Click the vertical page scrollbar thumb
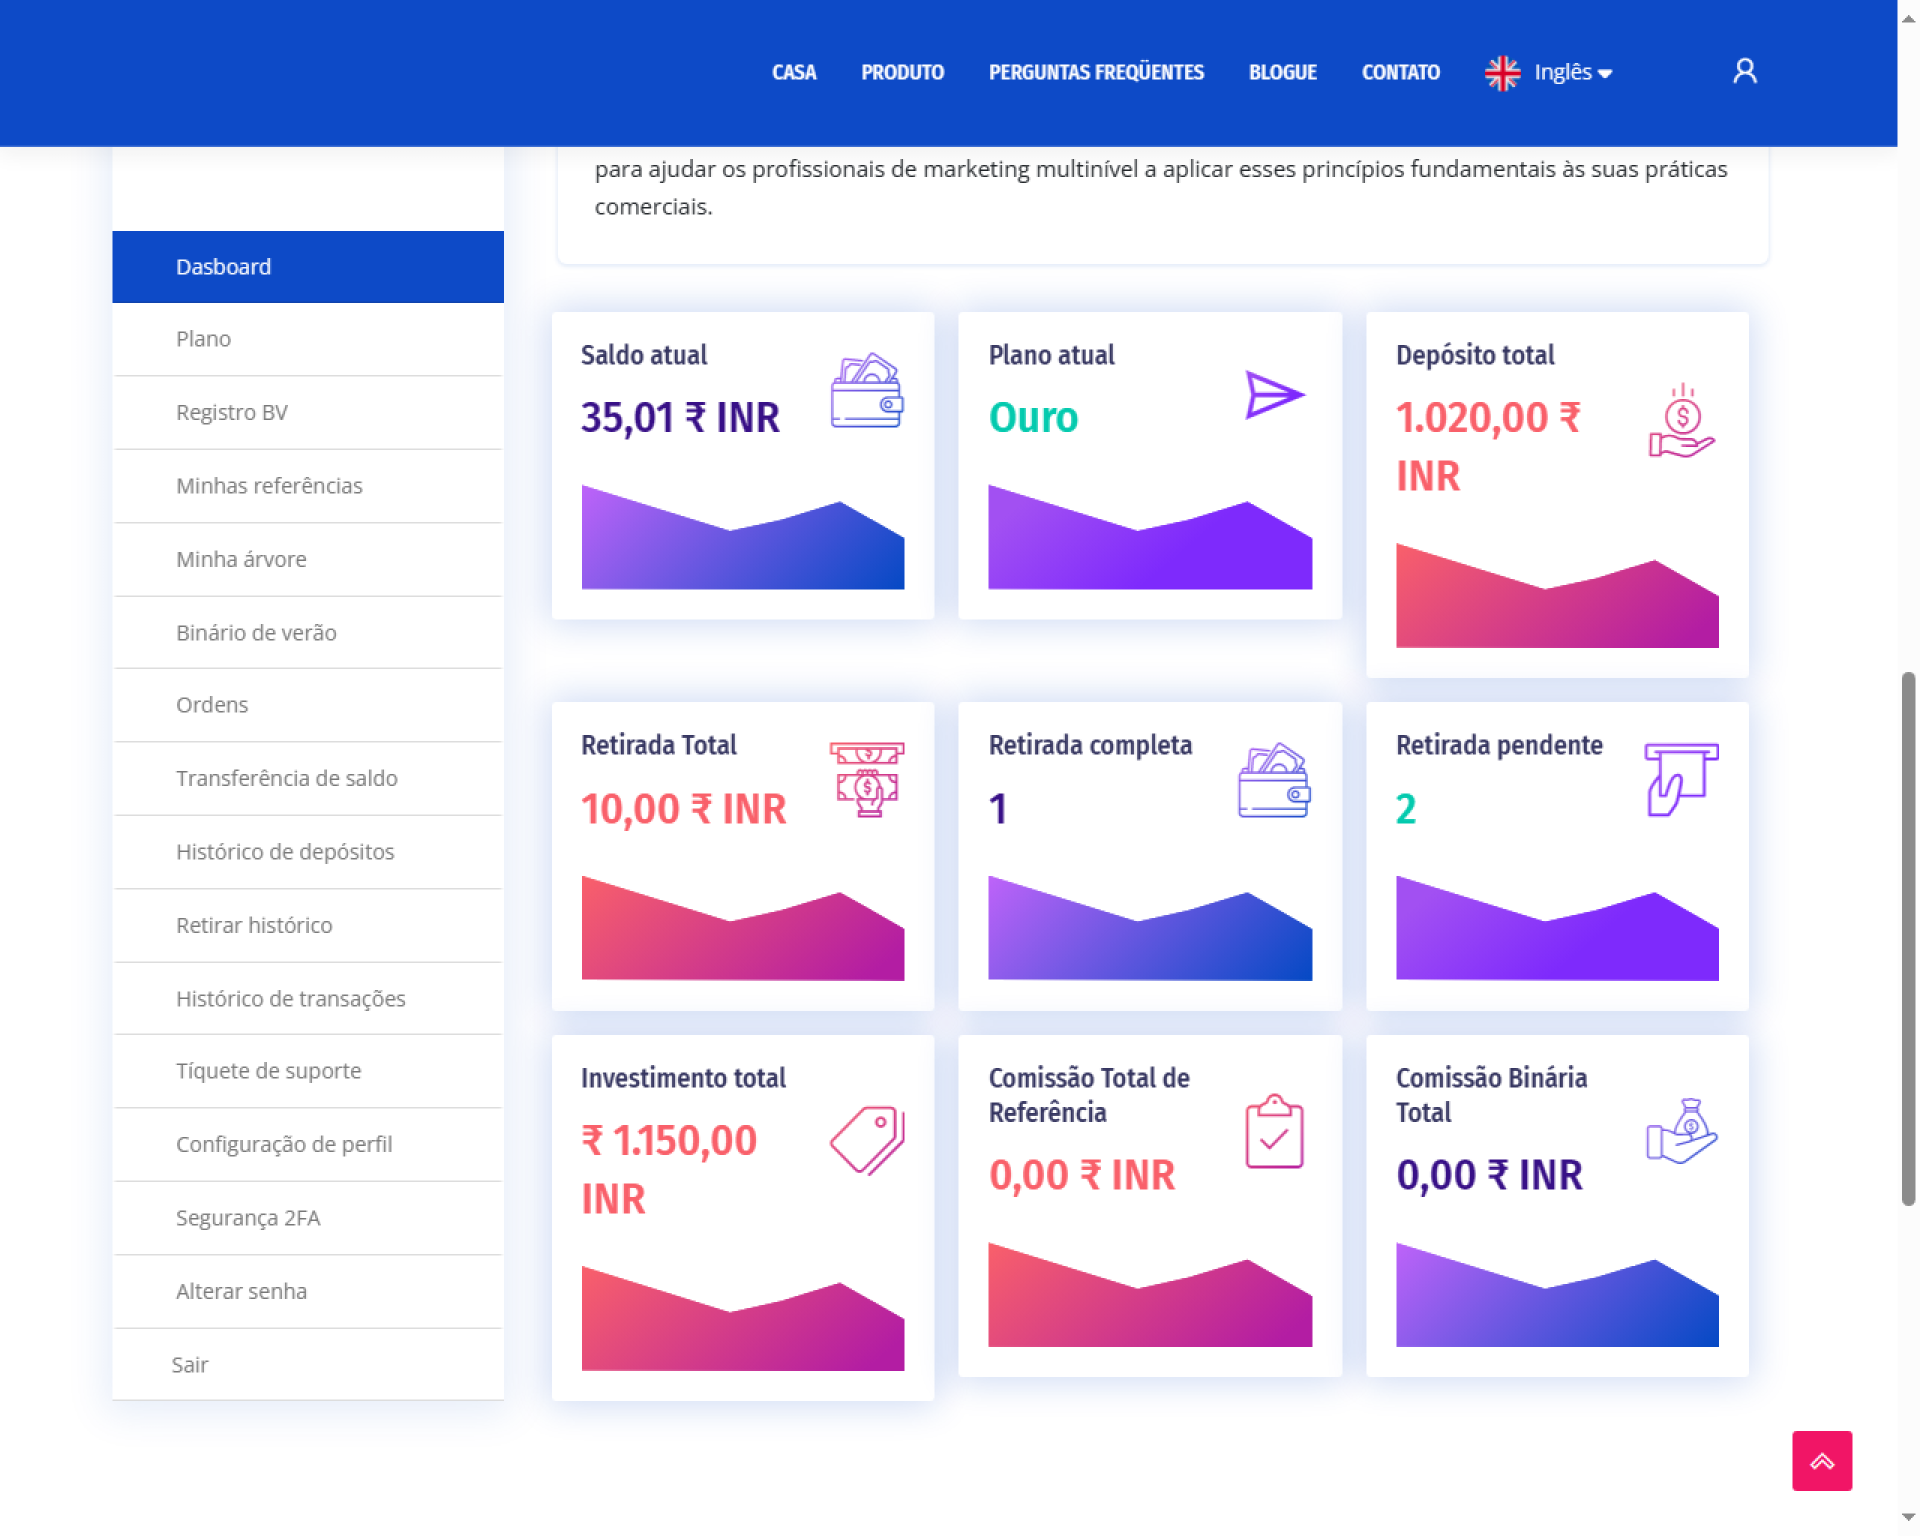 click(x=1908, y=940)
